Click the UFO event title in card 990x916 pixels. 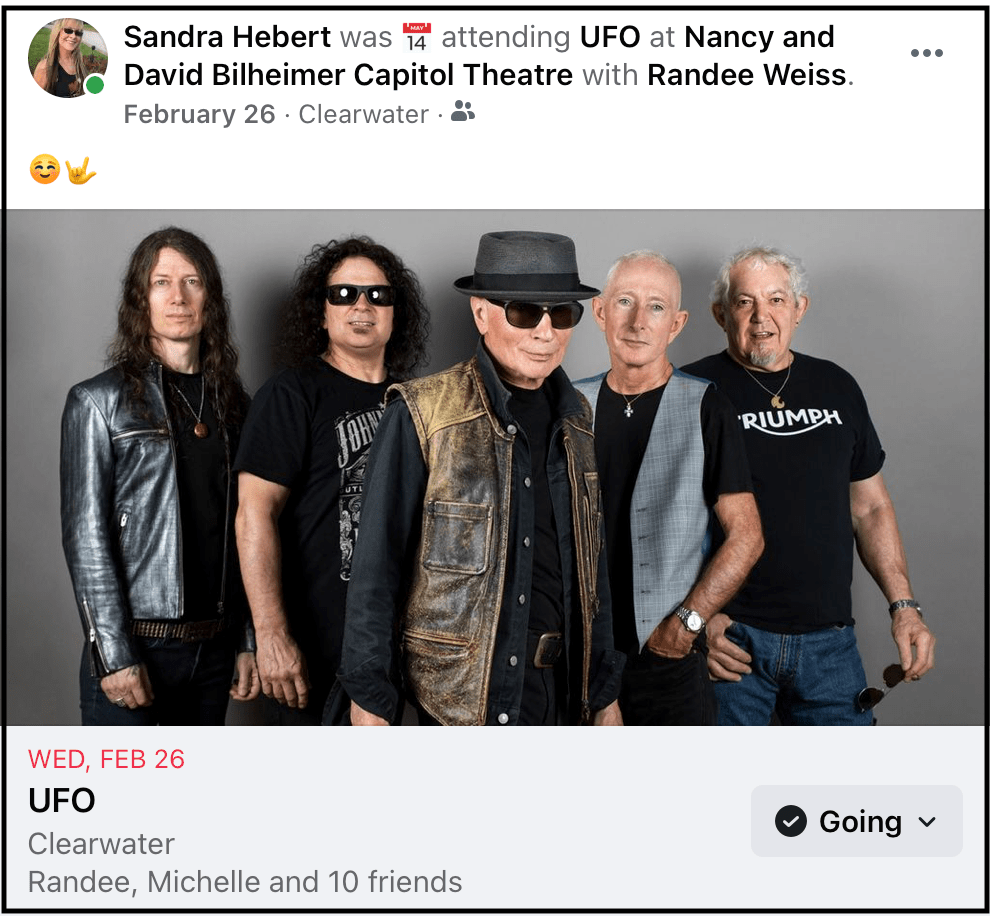62,800
